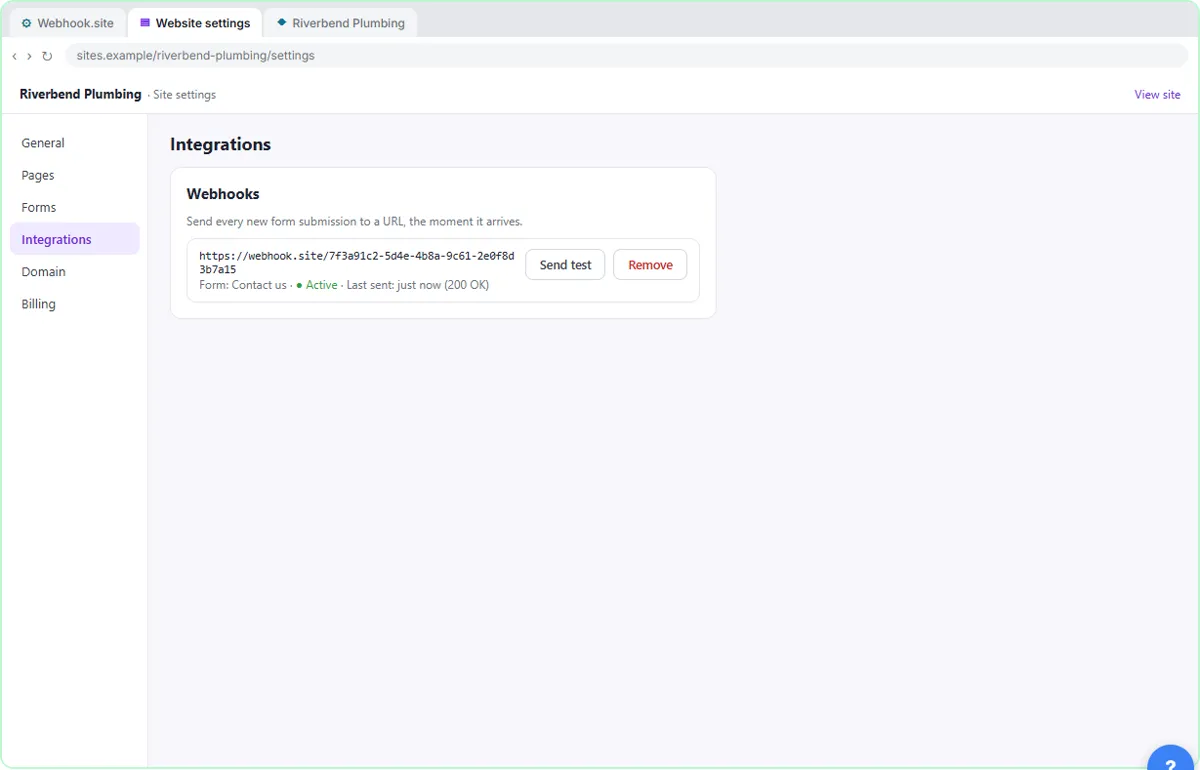
Task: Click the Webhook.site tab gear favicon
Action: pyautogui.click(x=27, y=23)
